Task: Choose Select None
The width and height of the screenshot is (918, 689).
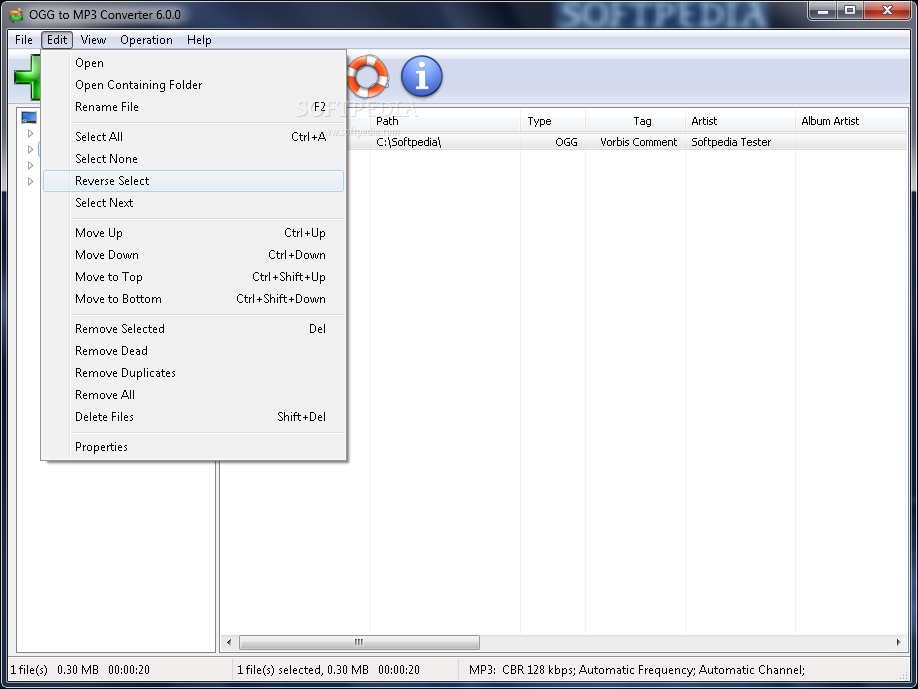Action: click(x=193, y=159)
